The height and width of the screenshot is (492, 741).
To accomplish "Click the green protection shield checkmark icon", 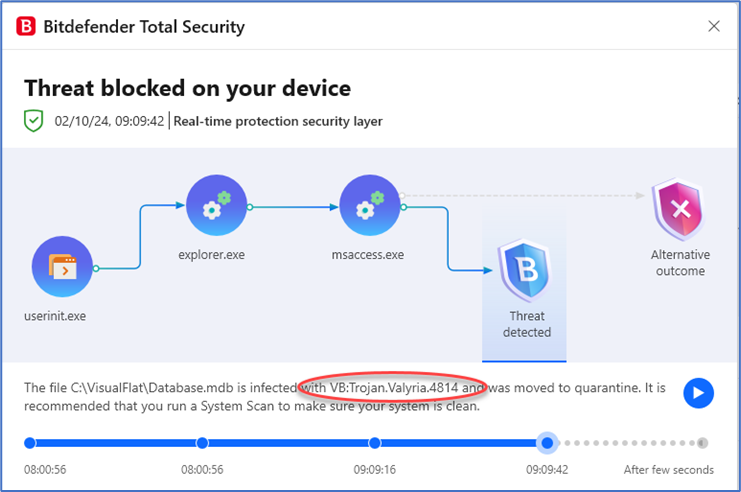I will [x=34, y=121].
